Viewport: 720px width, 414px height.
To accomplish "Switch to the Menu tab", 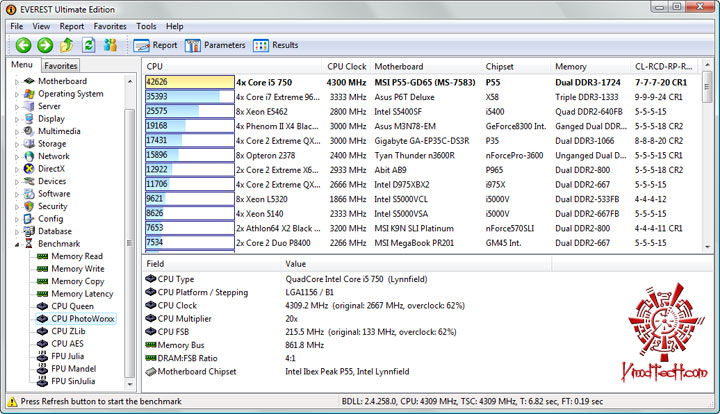I will [x=22, y=65].
